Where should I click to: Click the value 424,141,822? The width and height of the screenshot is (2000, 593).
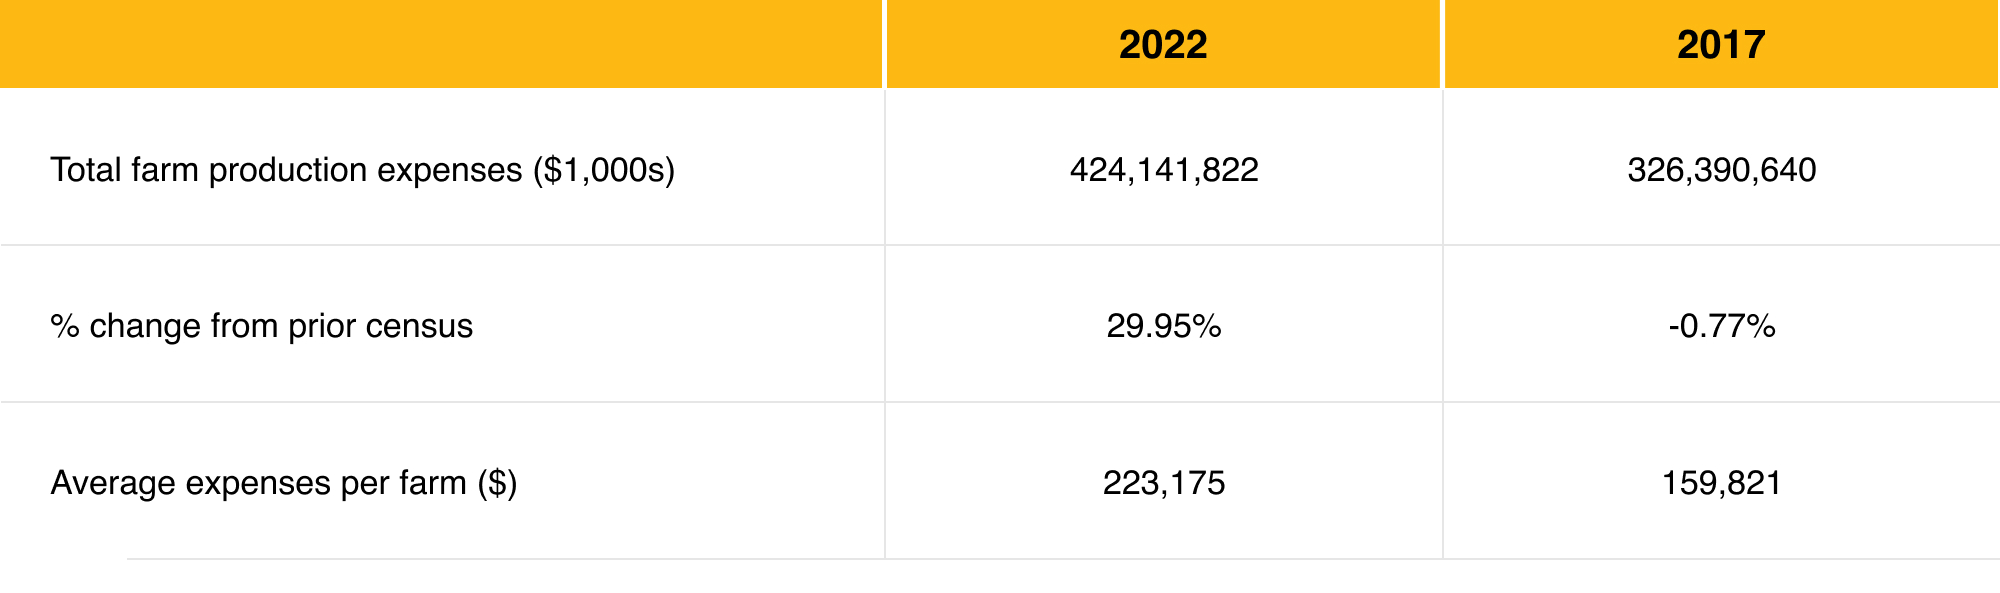coord(1164,170)
